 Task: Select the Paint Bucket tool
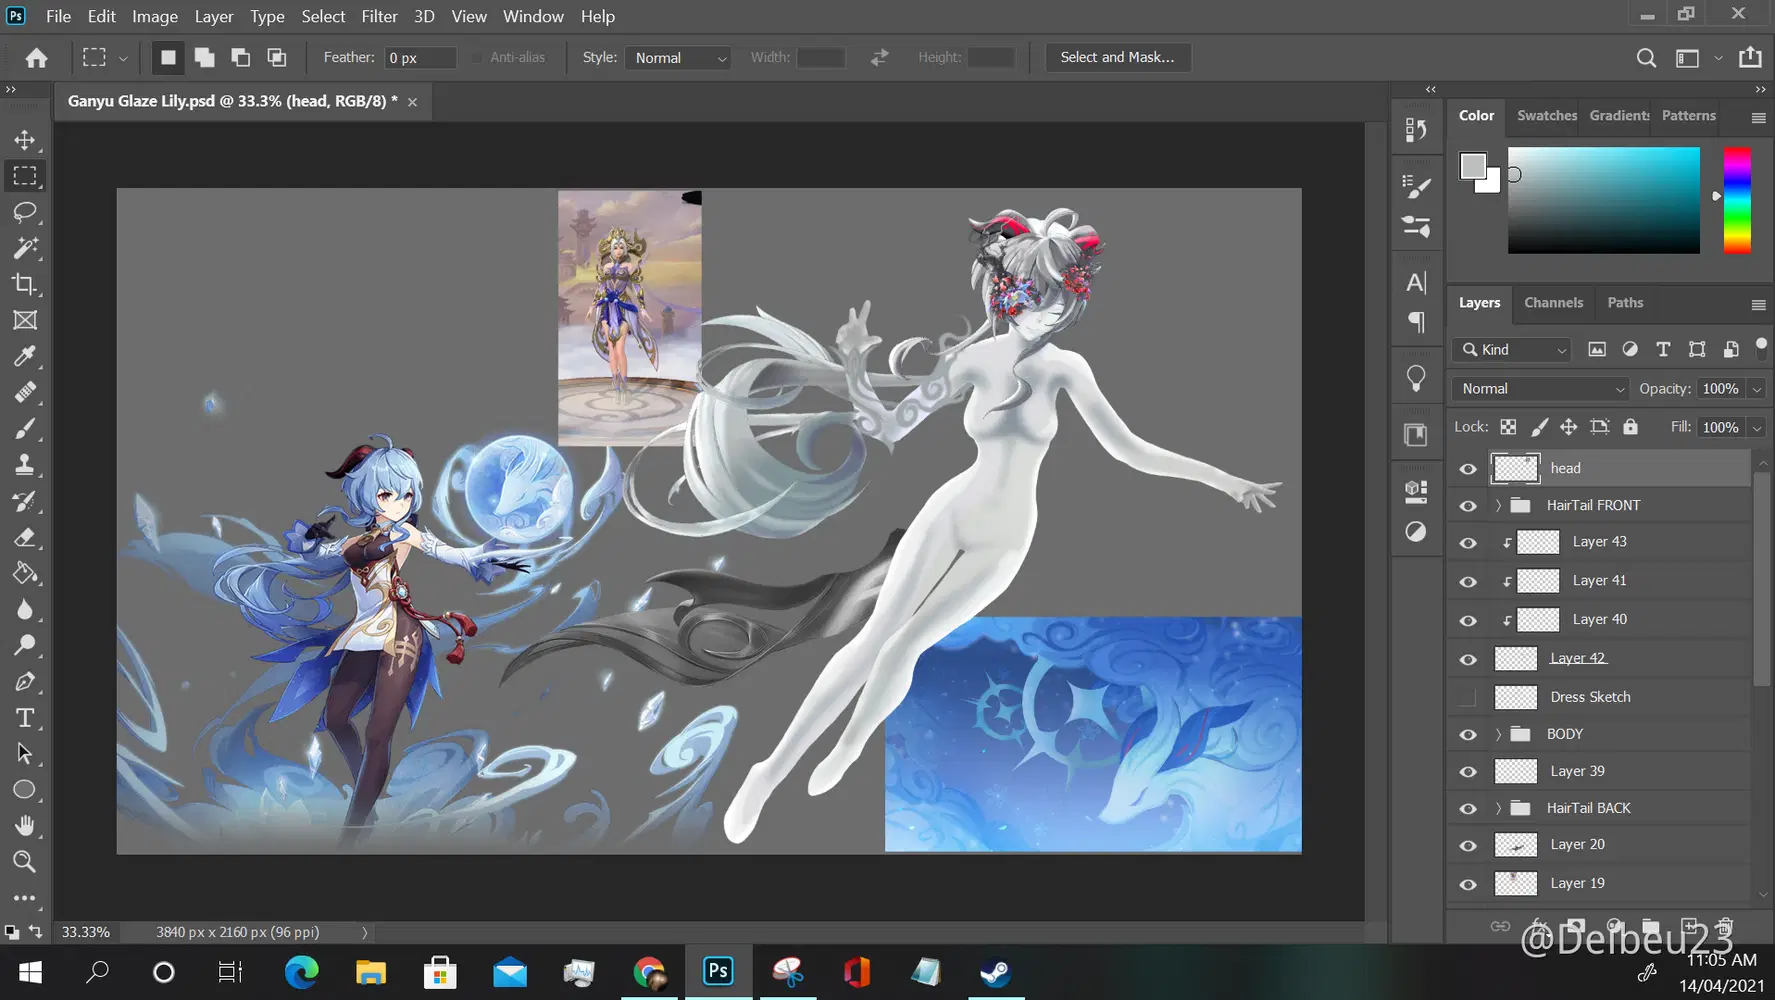[25, 574]
